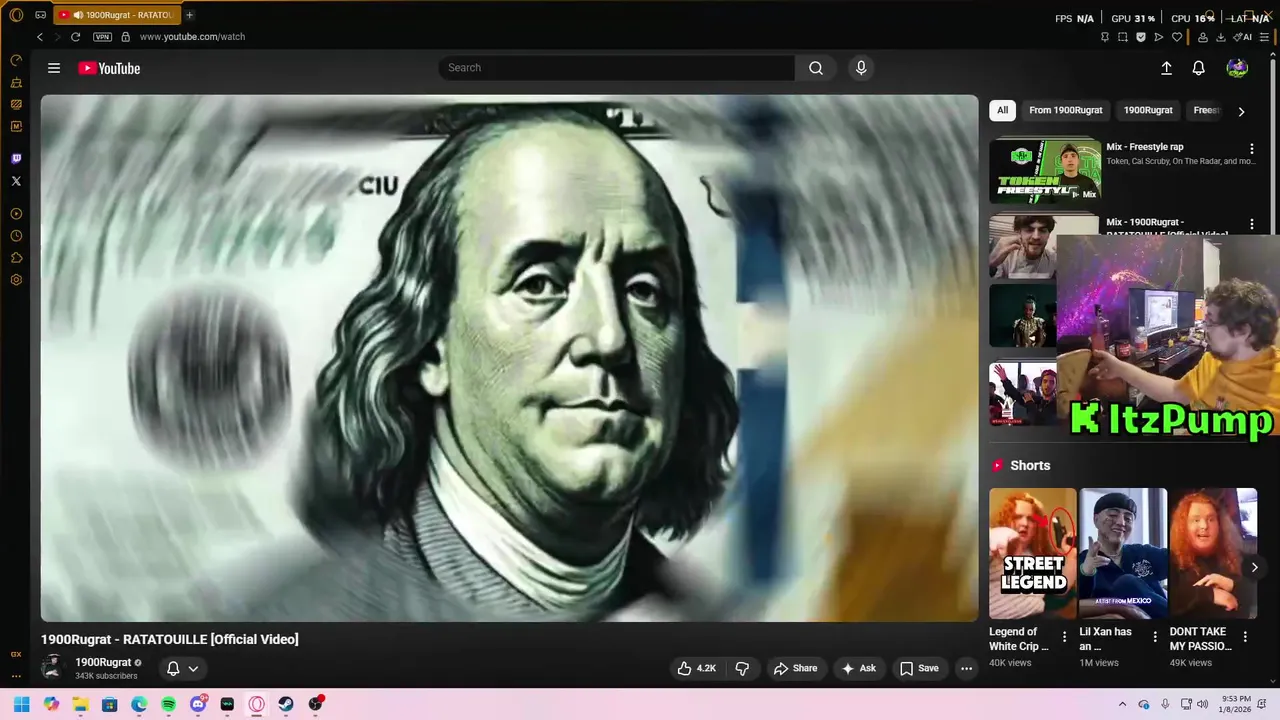Image resolution: width=1280 pixels, height=720 pixels.
Task: Bookmark page with the heart icon
Action: (x=1177, y=37)
